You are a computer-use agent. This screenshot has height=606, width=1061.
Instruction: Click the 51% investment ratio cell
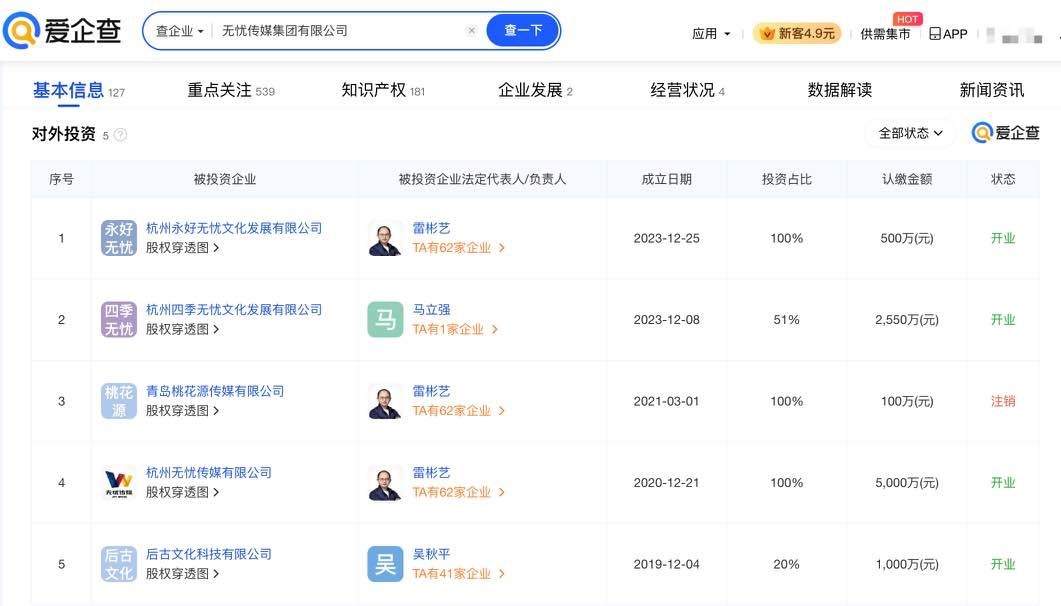pyautogui.click(x=786, y=319)
